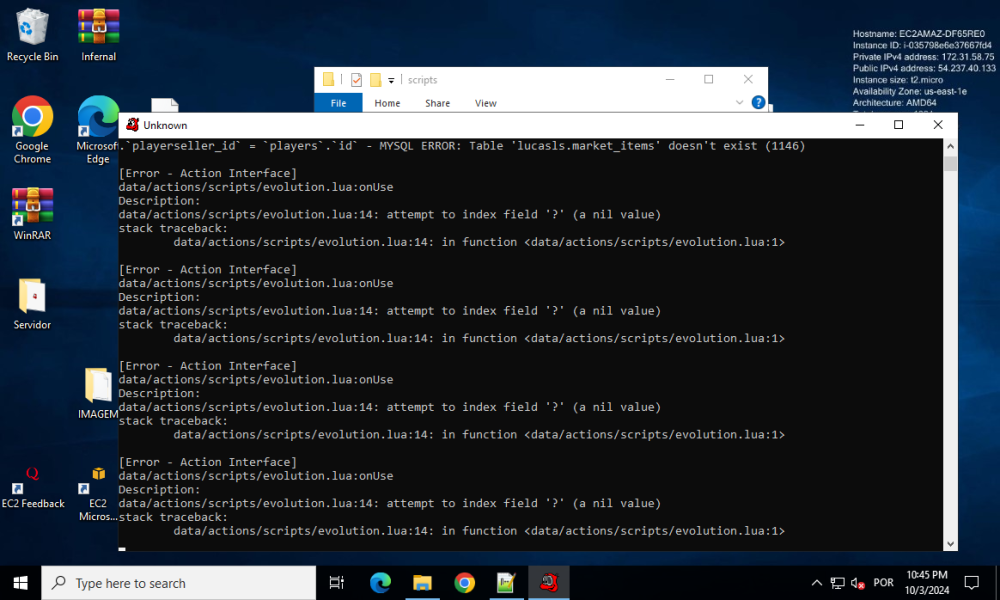
Task: Open the File tab in the scripts window
Action: tap(338, 103)
